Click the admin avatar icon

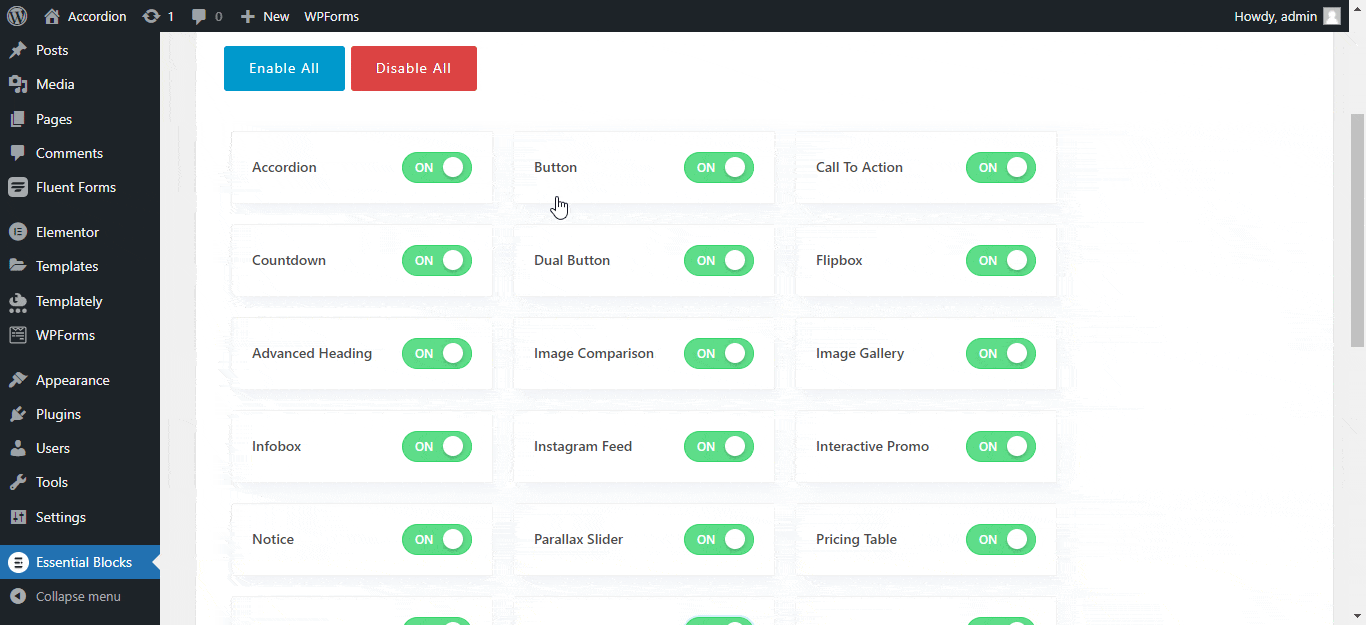coord(1332,16)
